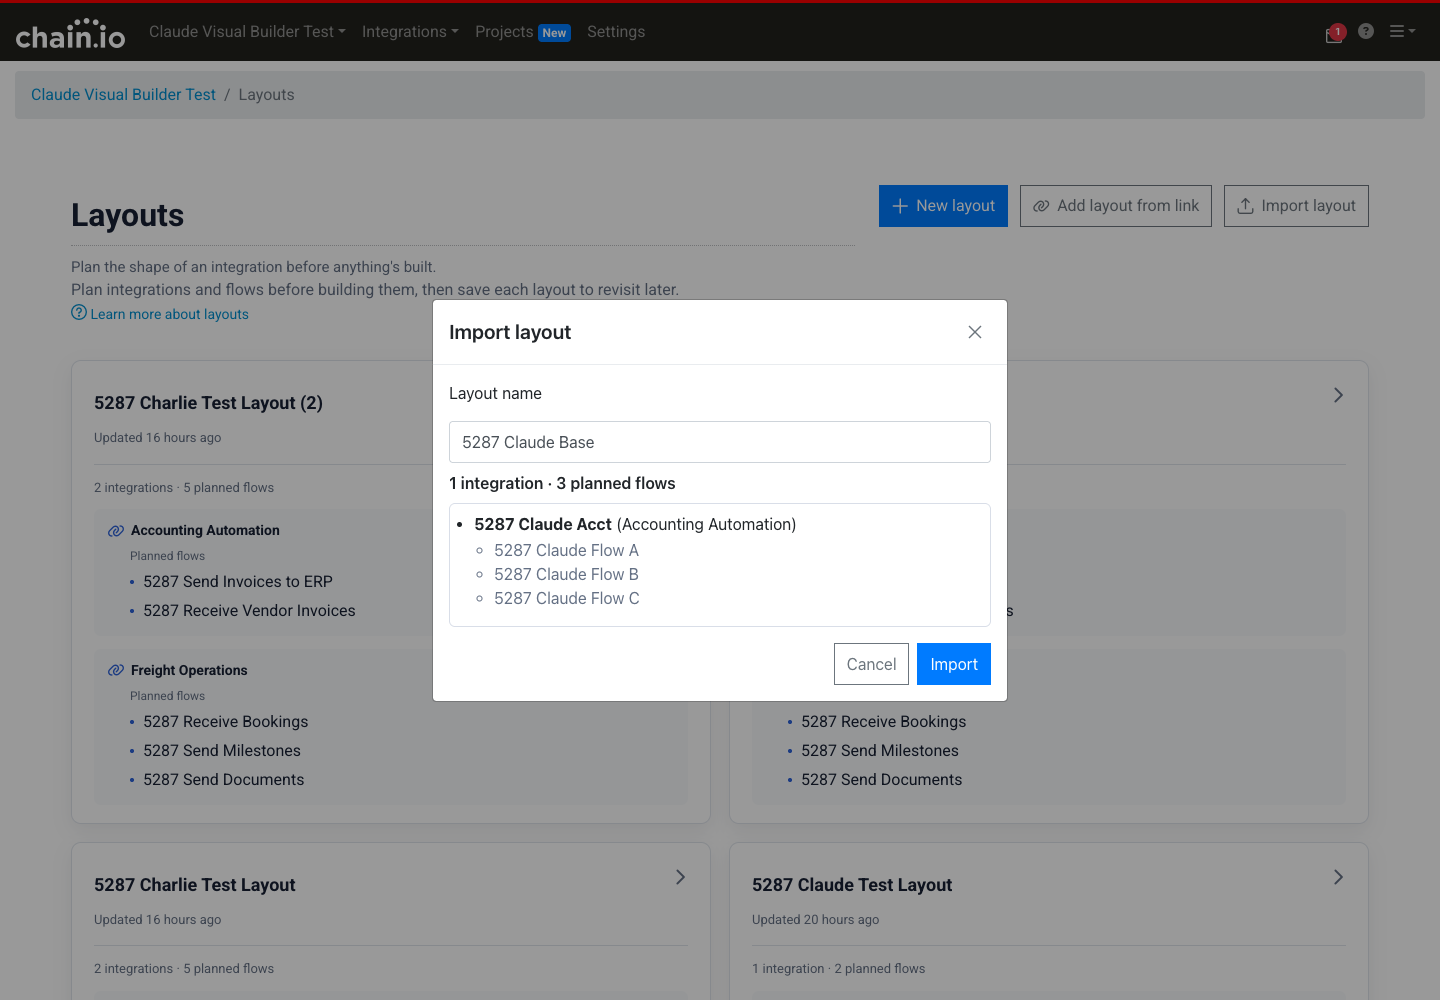The image size is (1440, 1000).
Task: Click the Freight Operations link icon
Action: [116, 671]
